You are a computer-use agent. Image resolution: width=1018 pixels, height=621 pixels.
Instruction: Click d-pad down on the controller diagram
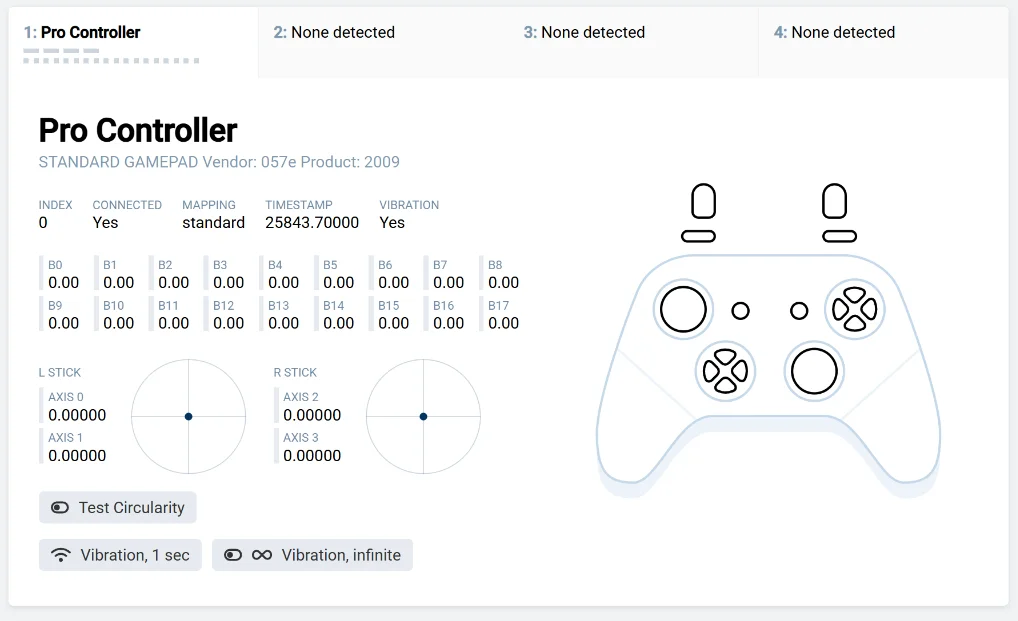725,386
